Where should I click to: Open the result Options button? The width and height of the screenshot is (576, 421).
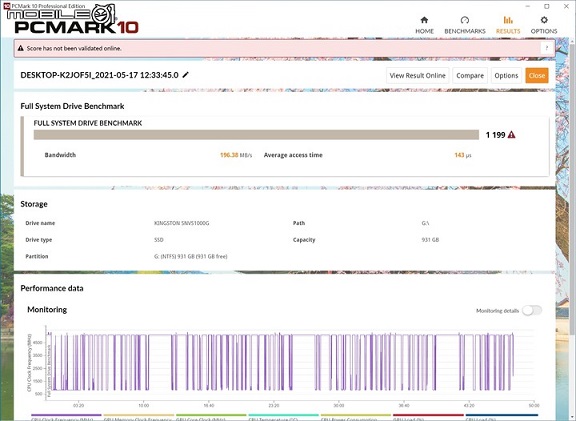point(506,75)
